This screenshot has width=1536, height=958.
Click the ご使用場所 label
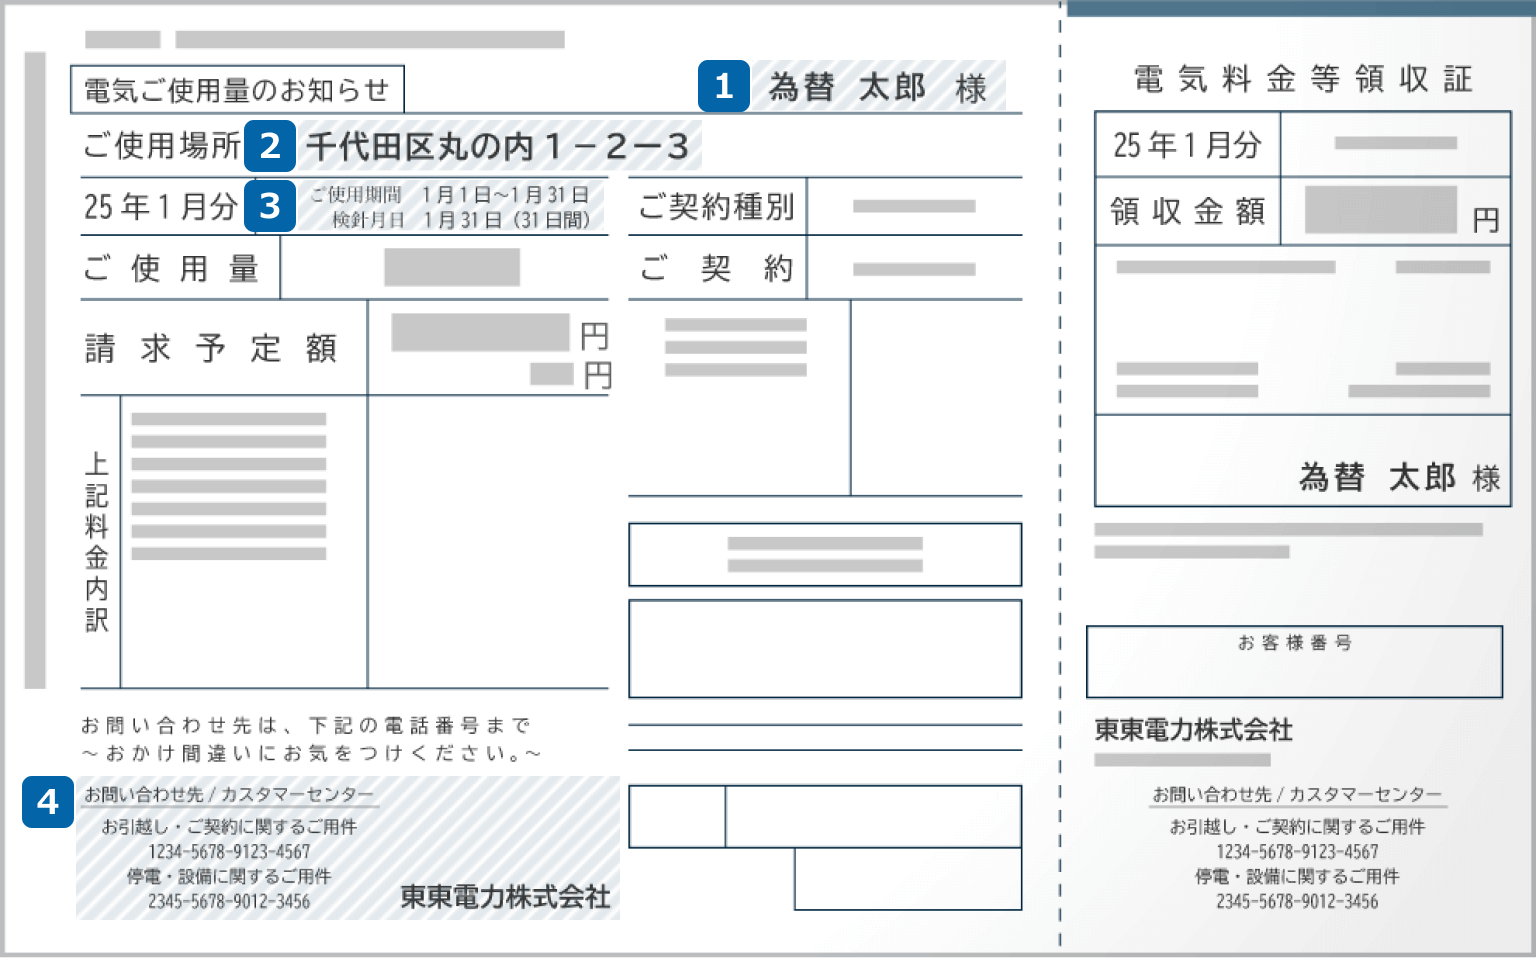[x=162, y=146]
